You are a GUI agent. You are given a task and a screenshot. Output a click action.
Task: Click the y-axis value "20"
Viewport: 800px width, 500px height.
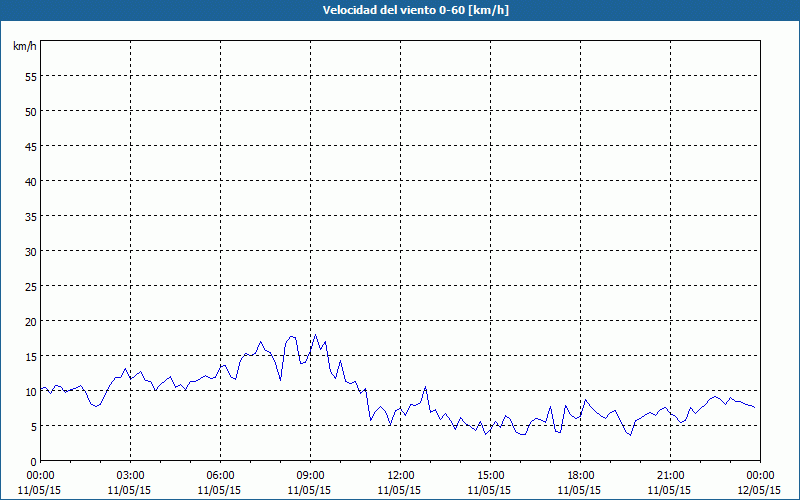(x=31, y=321)
